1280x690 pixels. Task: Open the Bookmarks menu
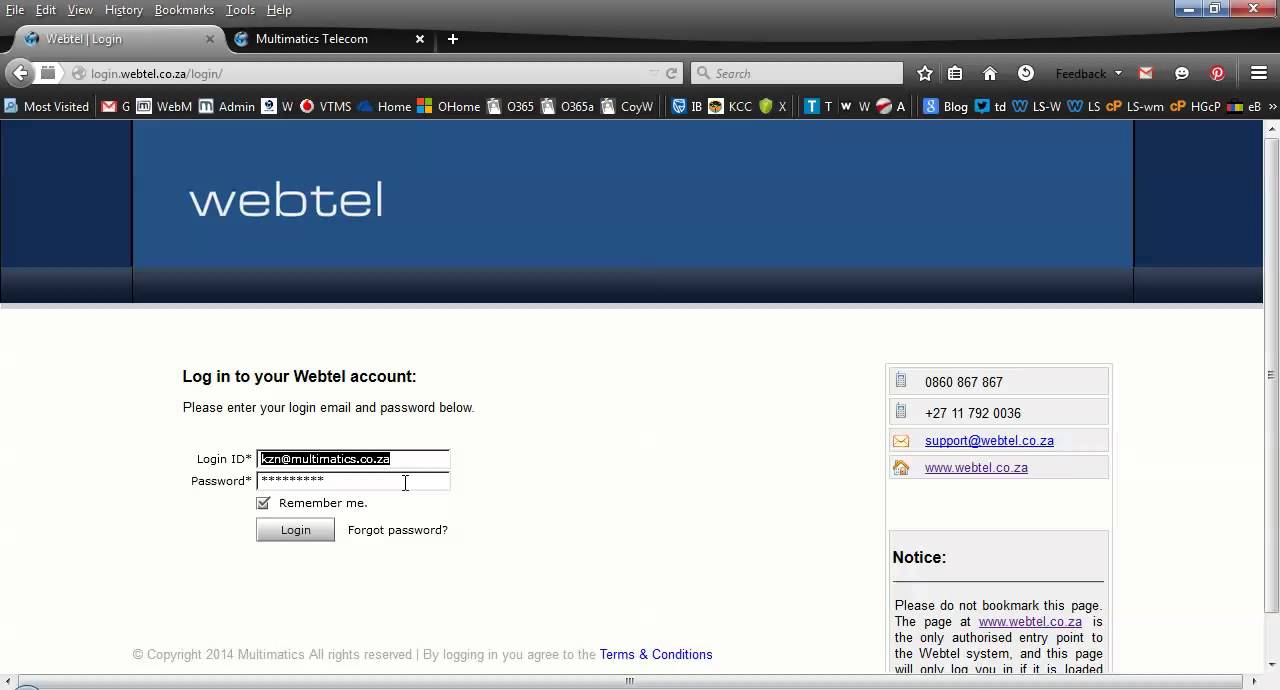(184, 10)
